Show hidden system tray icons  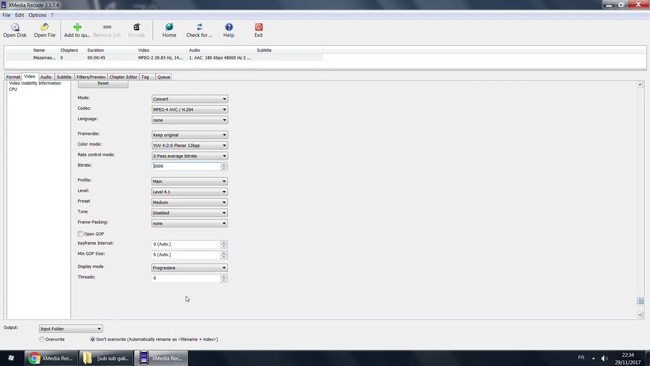(594, 358)
